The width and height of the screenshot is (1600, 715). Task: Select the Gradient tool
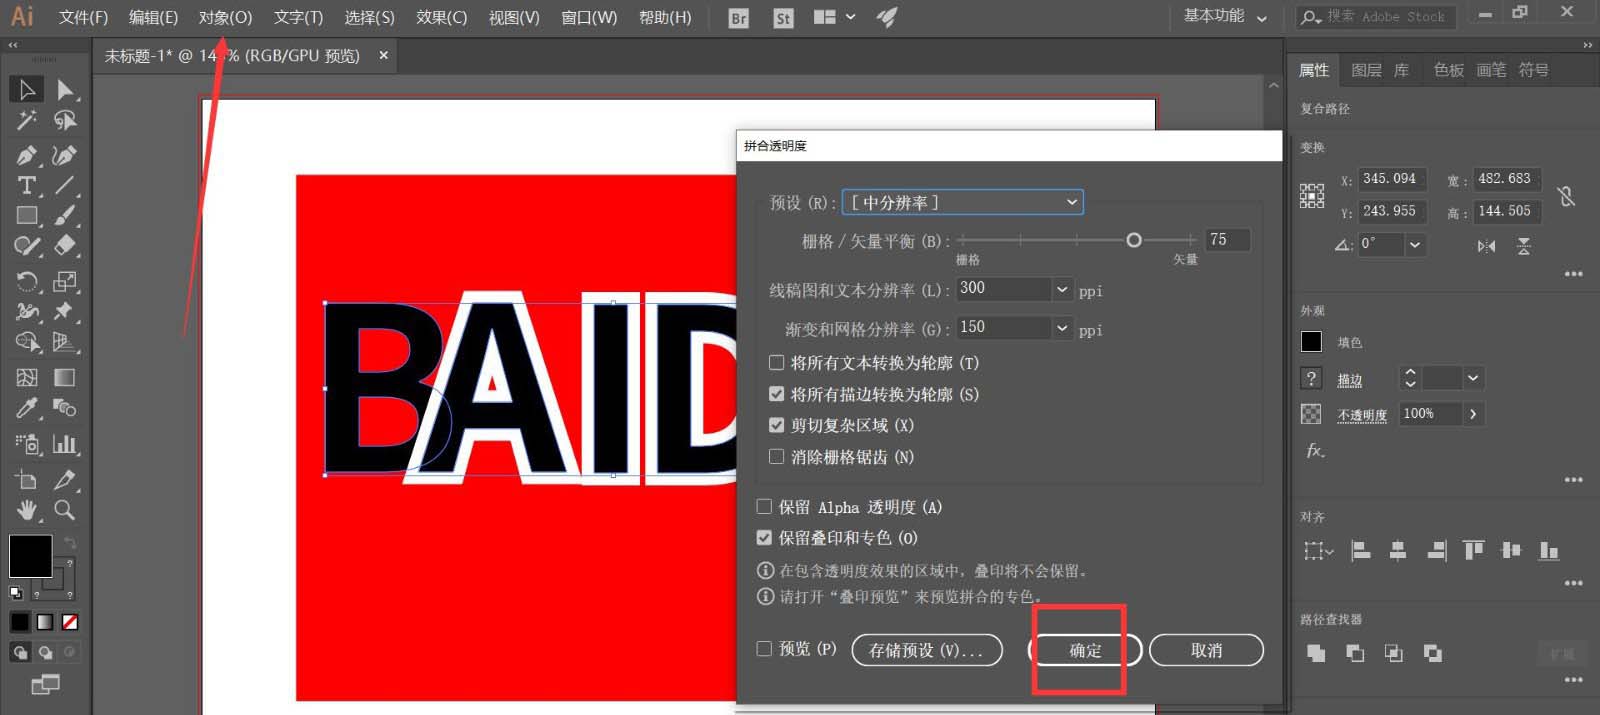(65, 377)
